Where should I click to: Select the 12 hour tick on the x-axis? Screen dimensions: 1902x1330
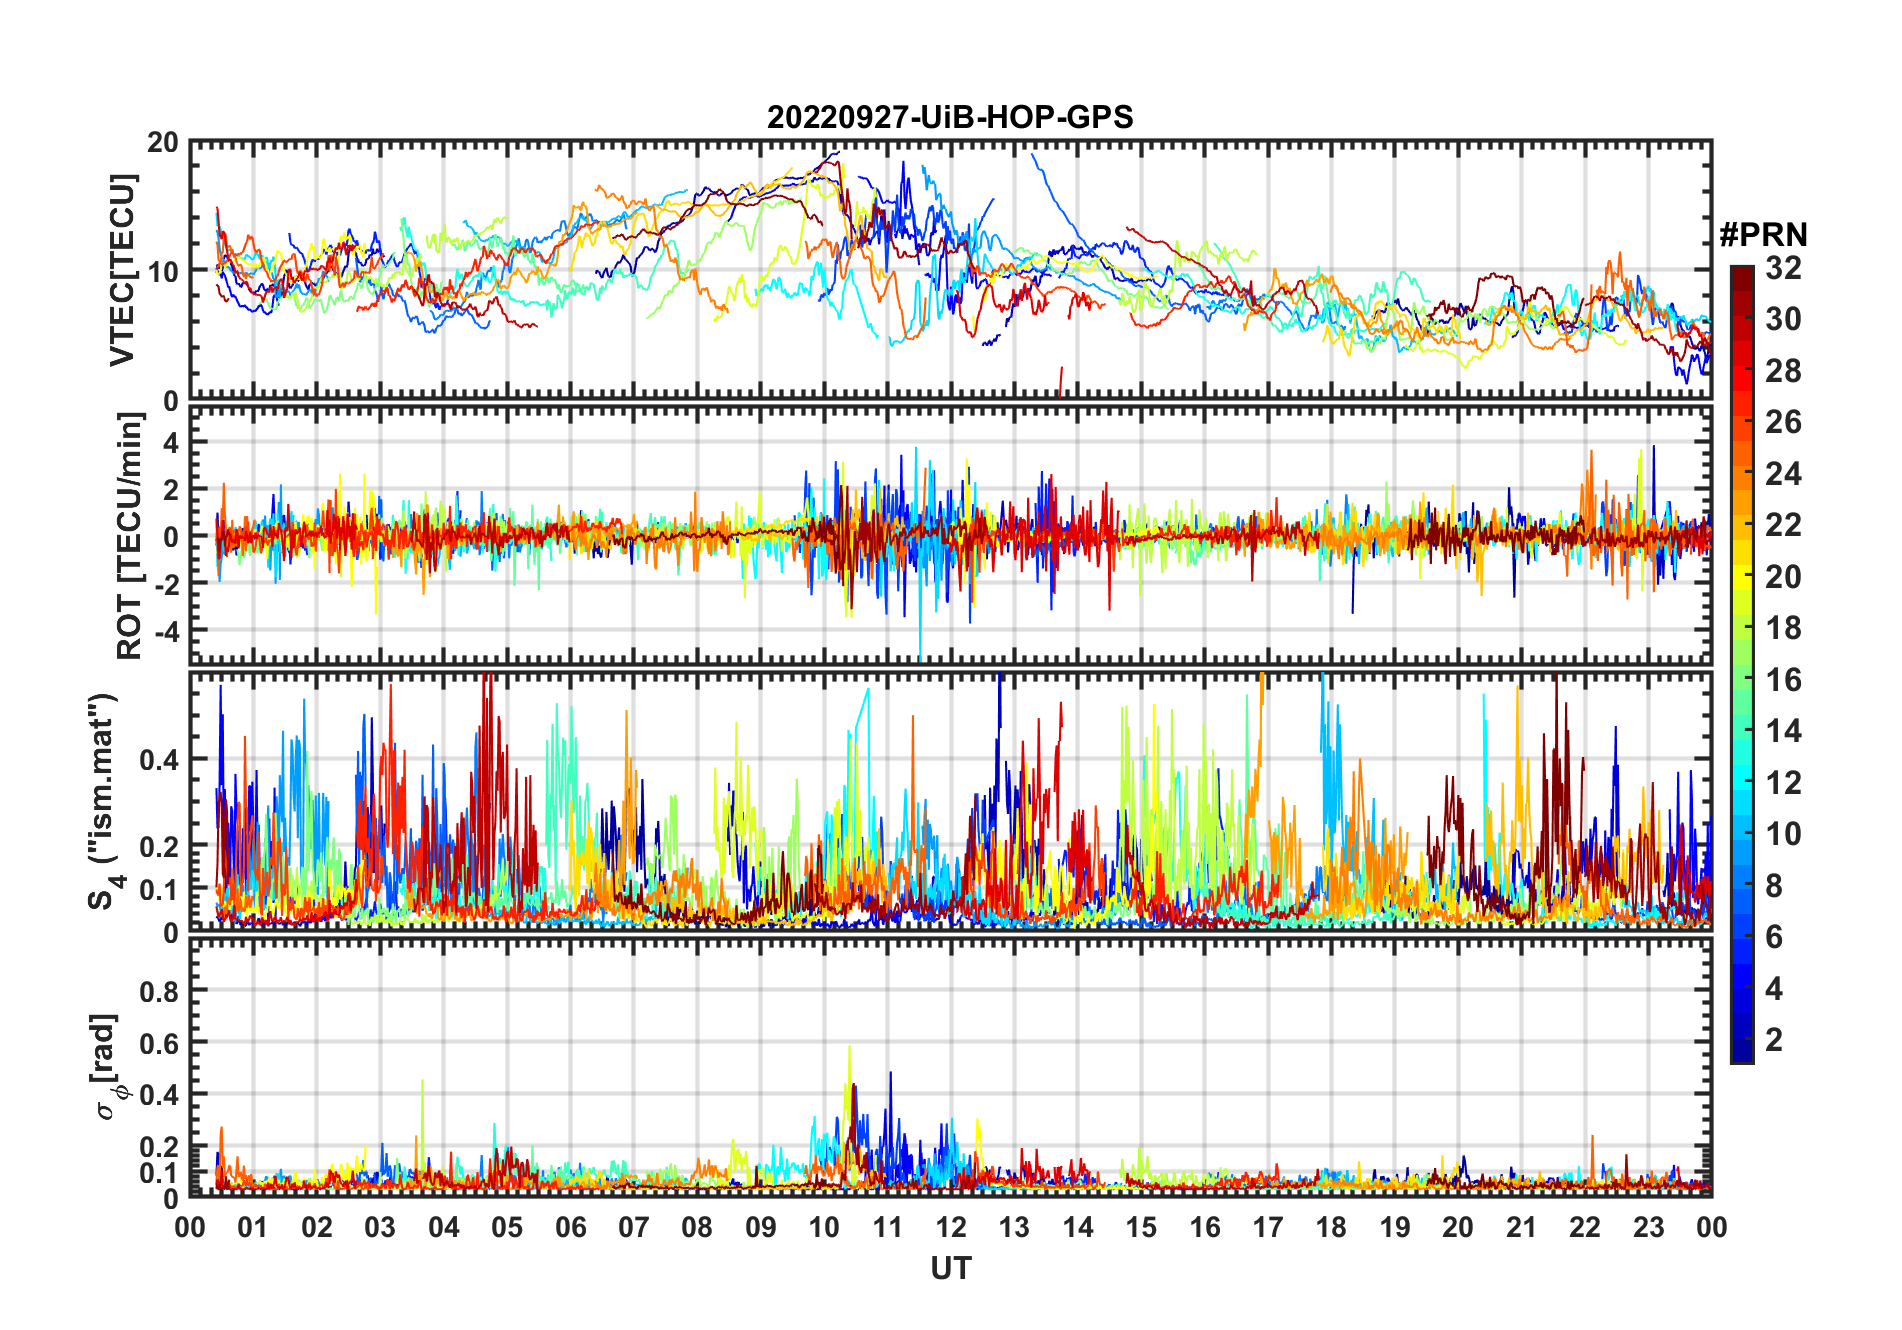coord(951,1227)
